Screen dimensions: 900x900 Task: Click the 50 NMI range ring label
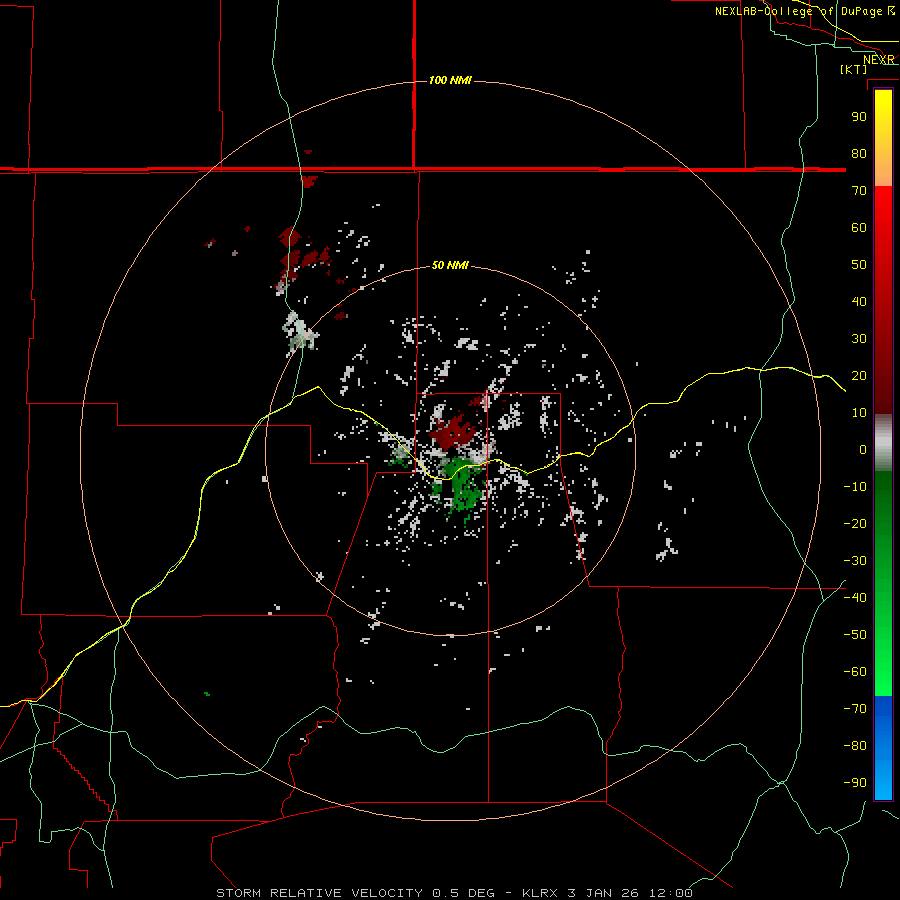450,265
